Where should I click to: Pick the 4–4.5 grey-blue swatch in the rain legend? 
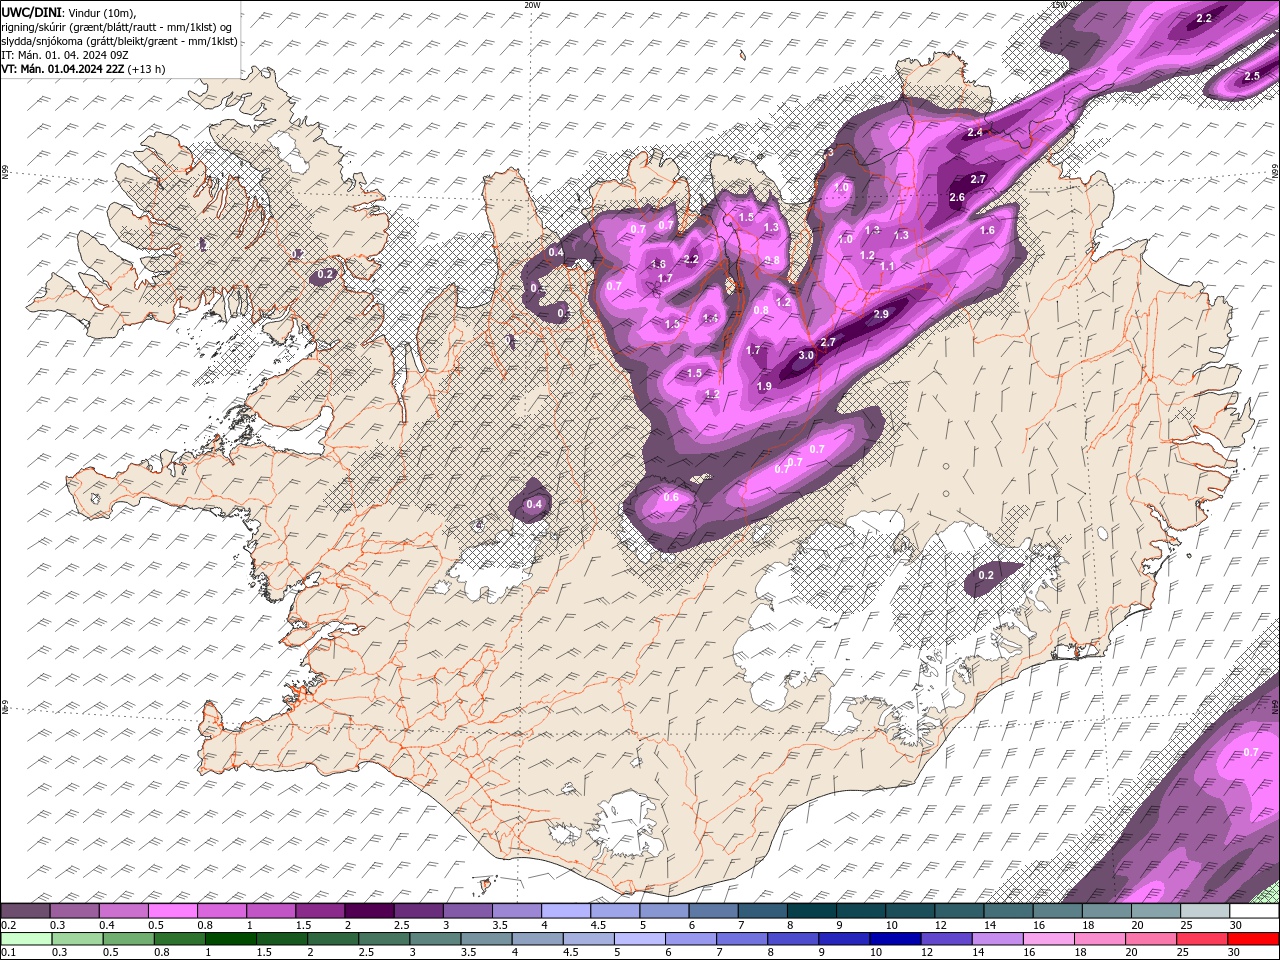(x=537, y=939)
